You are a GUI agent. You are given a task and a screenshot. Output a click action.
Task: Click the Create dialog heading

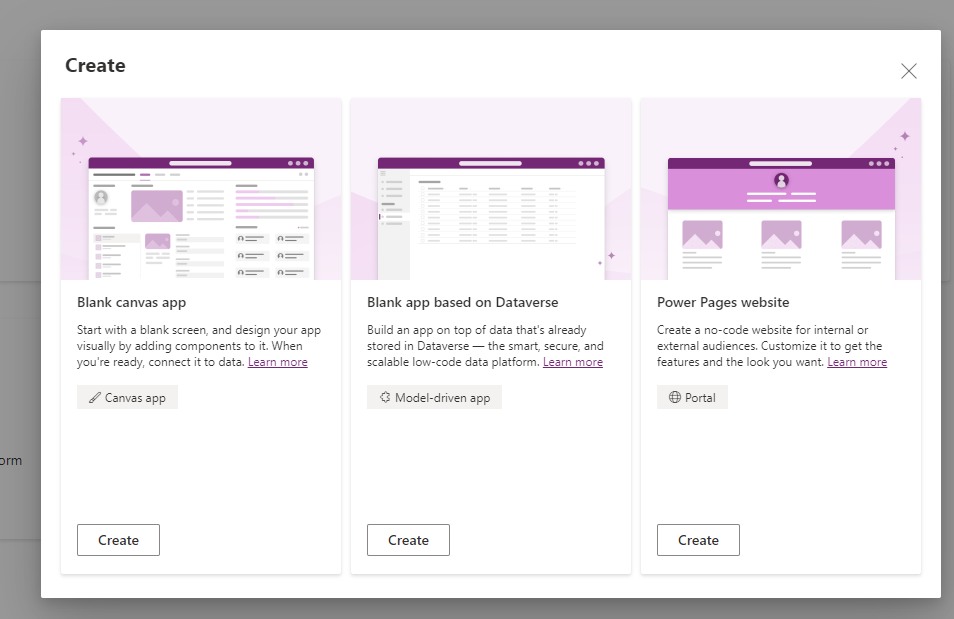(x=95, y=65)
